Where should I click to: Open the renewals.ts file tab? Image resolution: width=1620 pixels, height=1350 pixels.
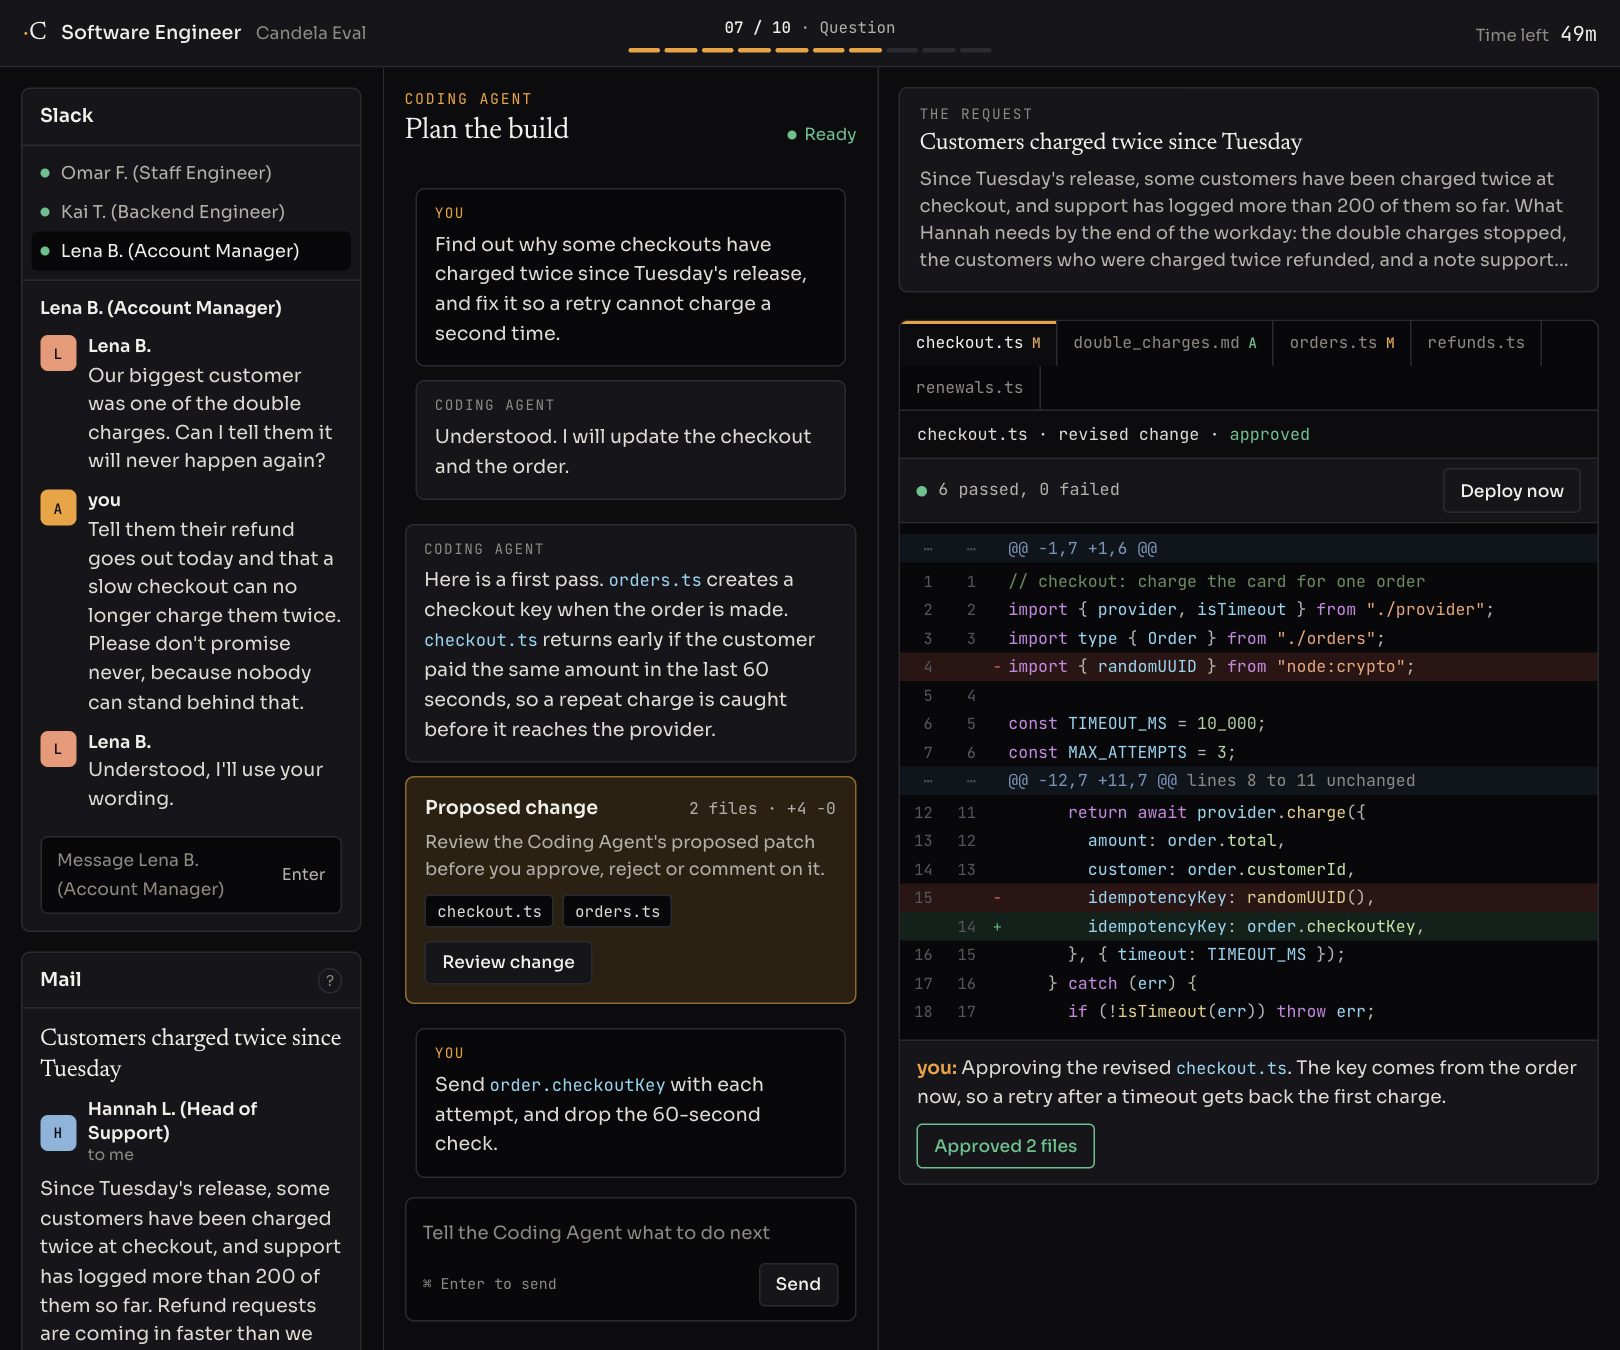[970, 388]
